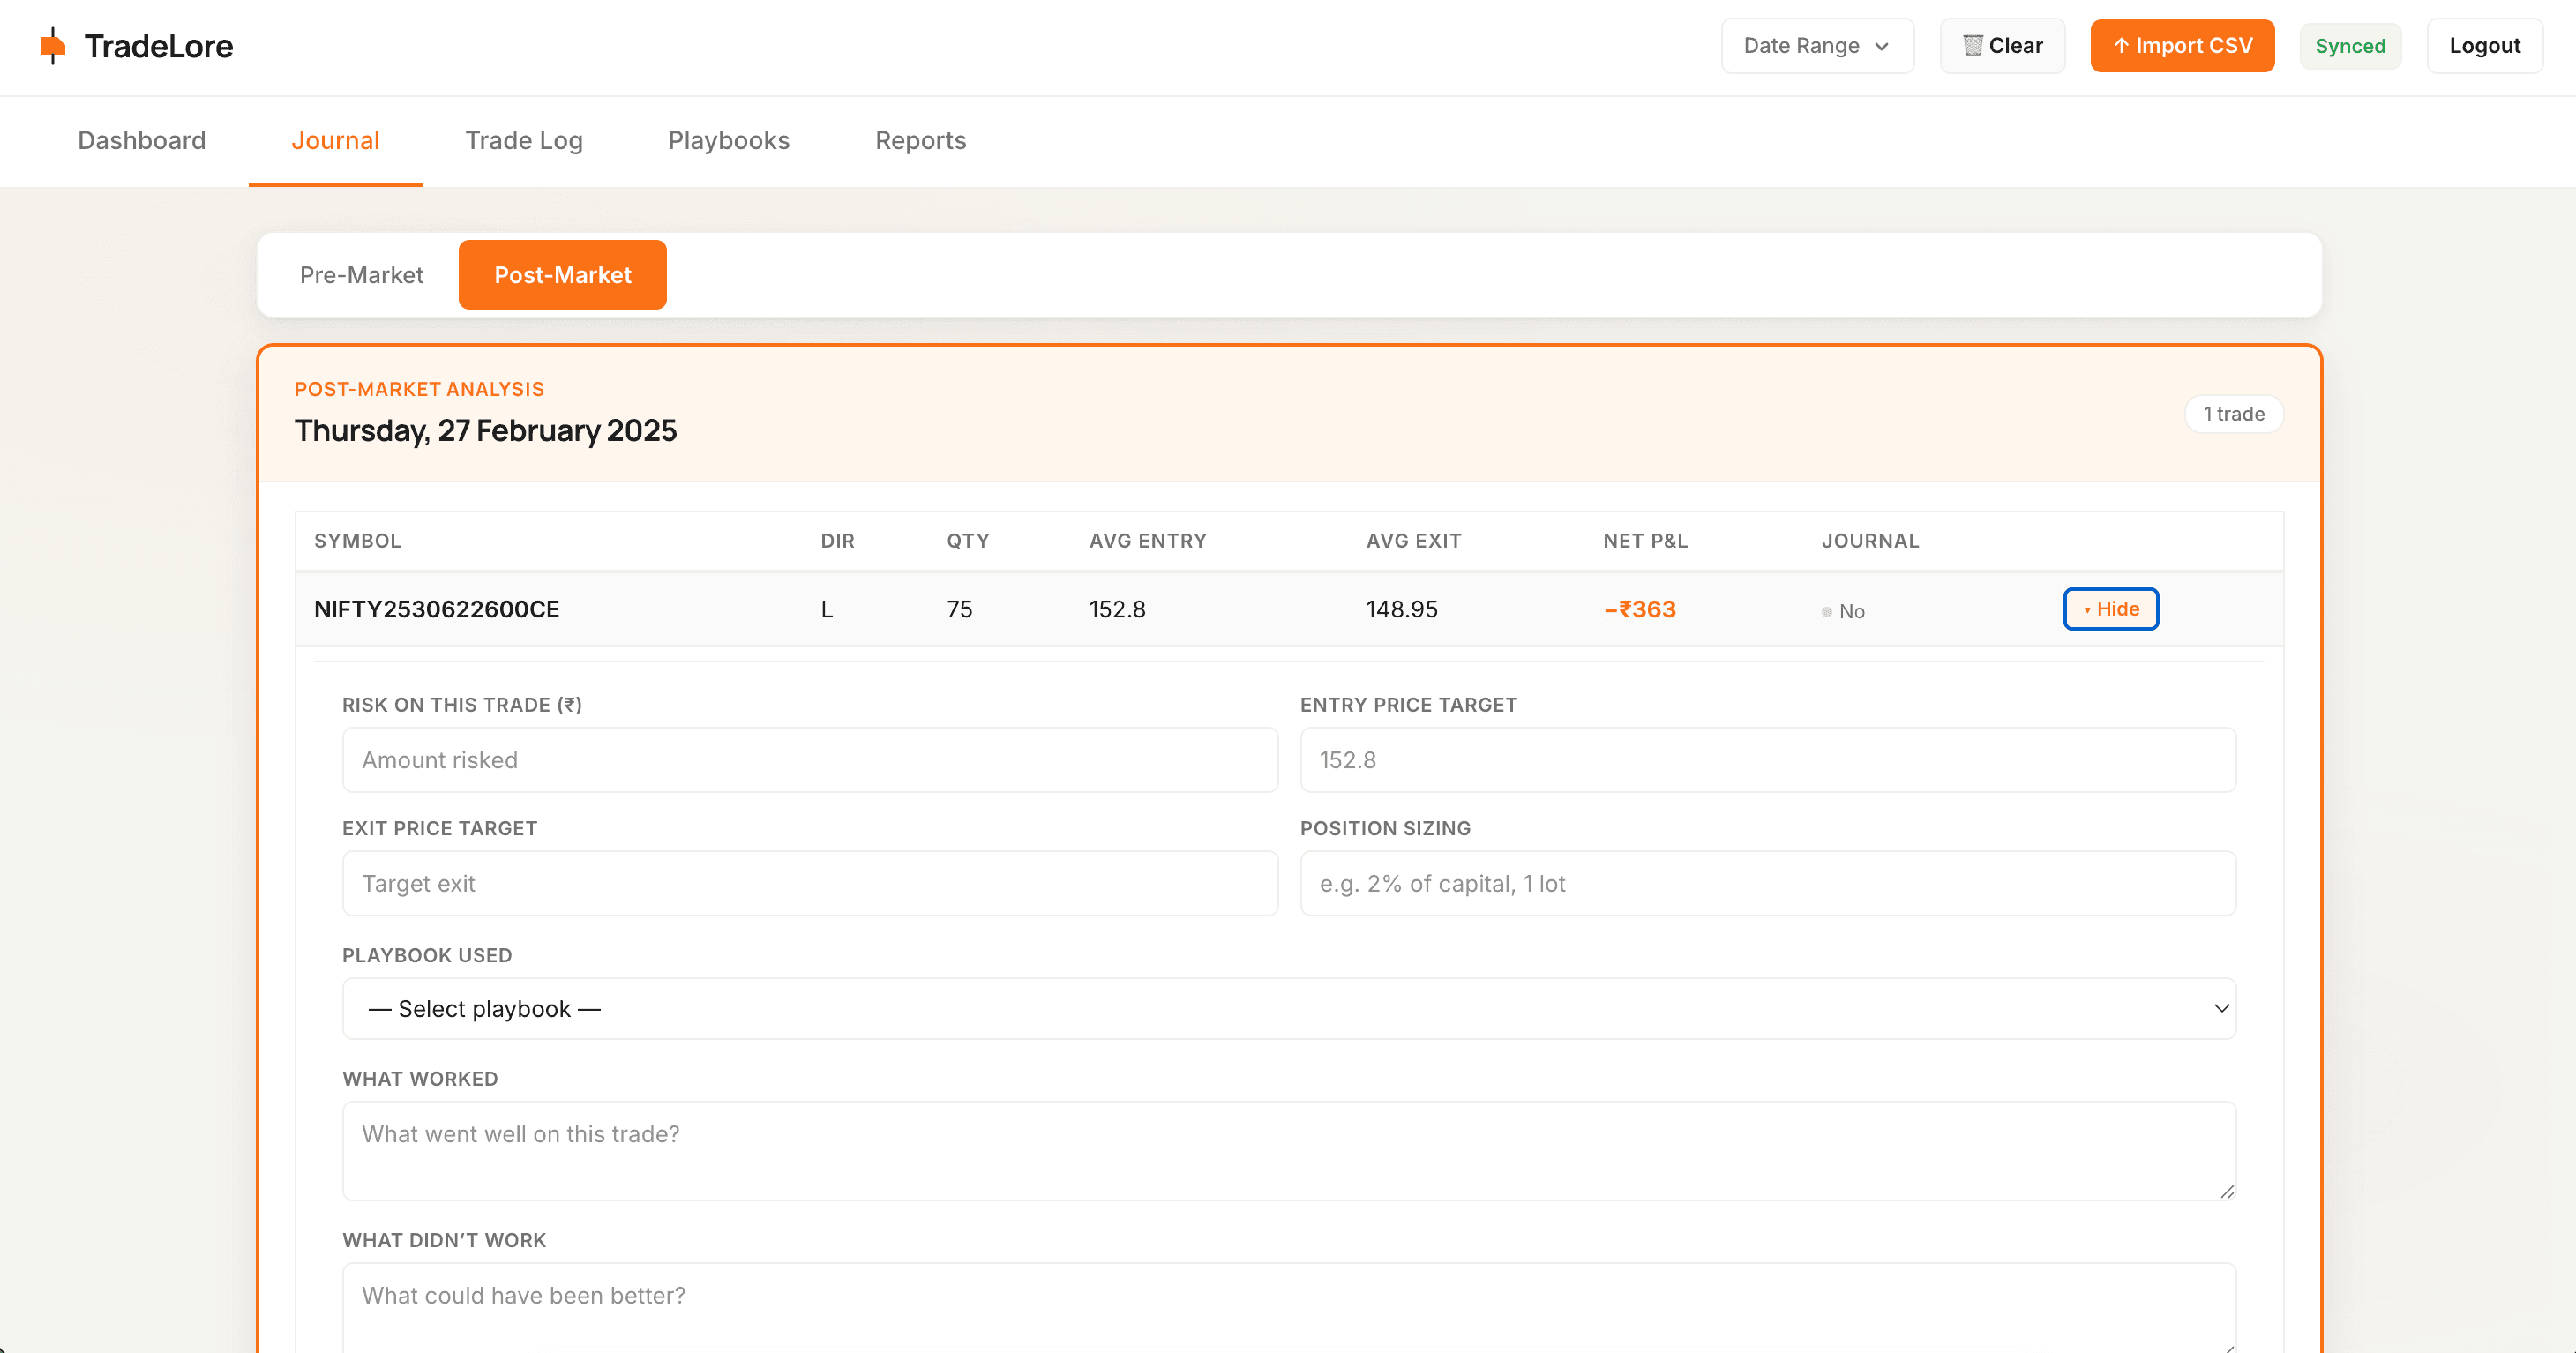
Task: Click the What Worked textarea resize handle
Action: click(2226, 1191)
